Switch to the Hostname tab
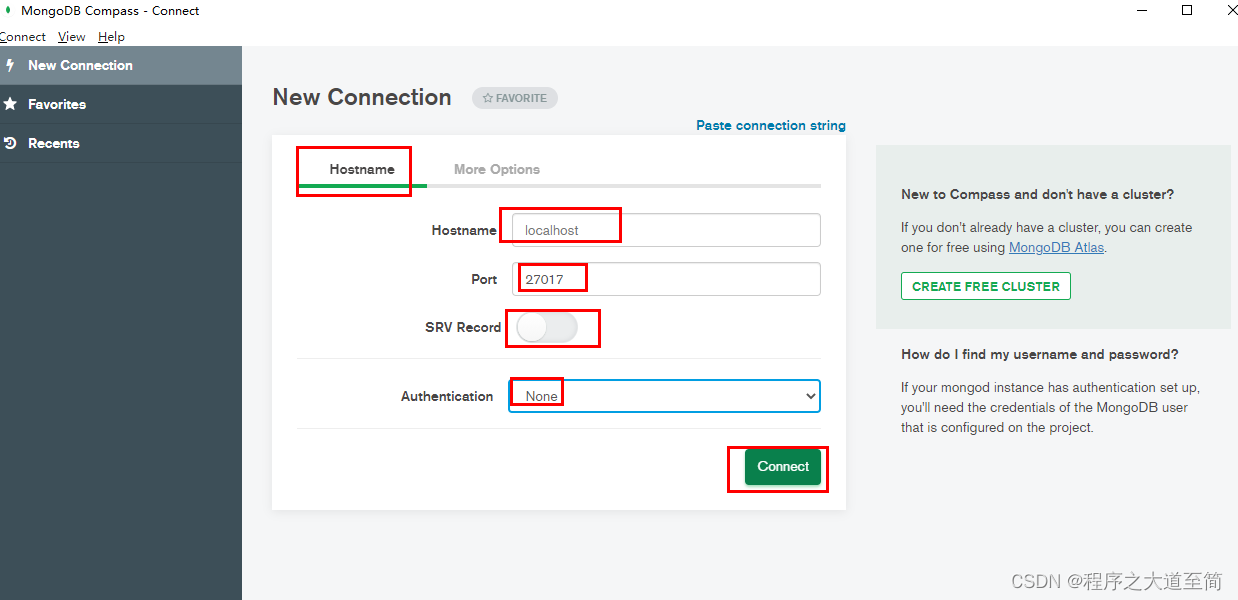 (x=362, y=169)
